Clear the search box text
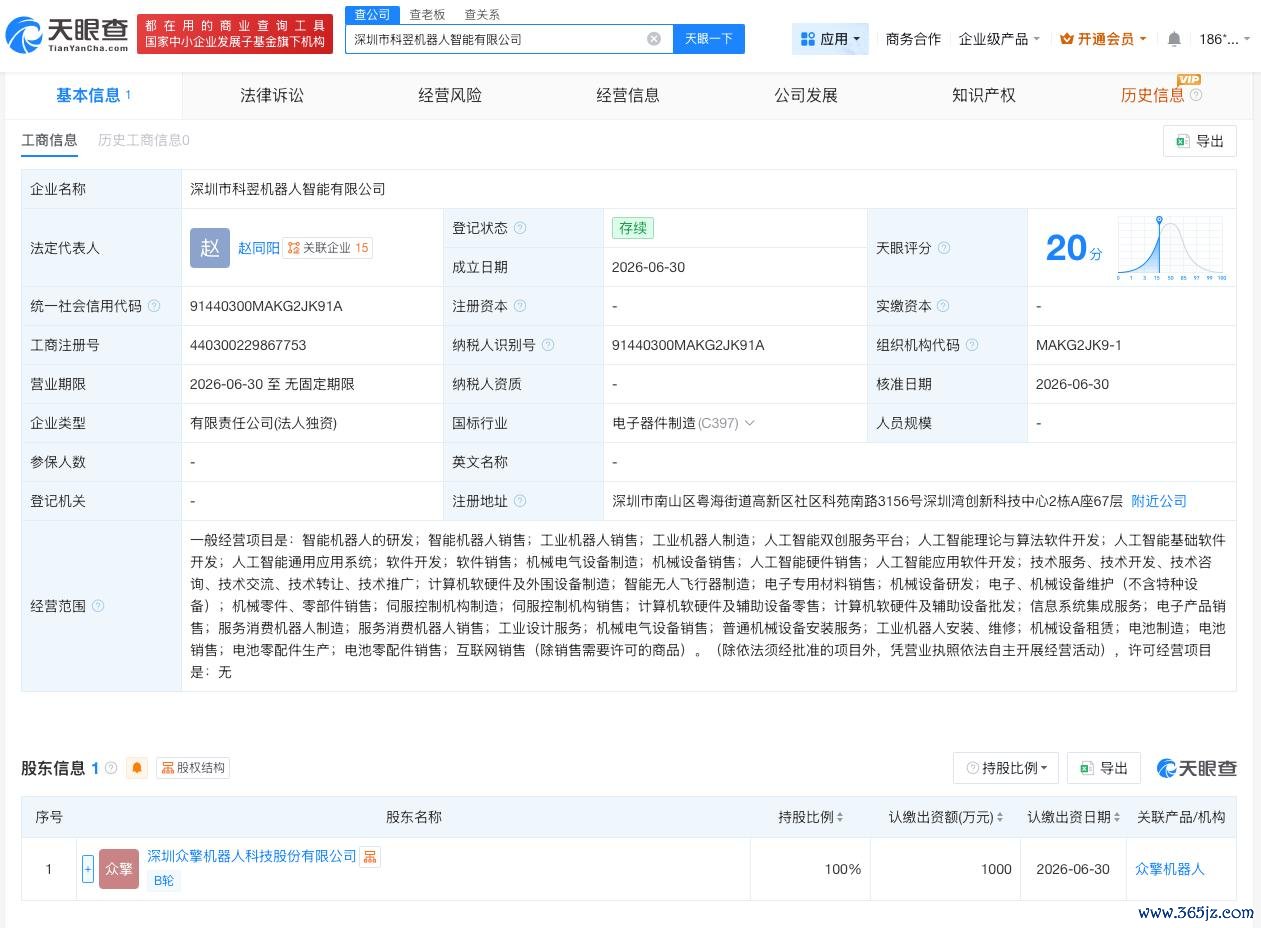 click(x=654, y=39)
